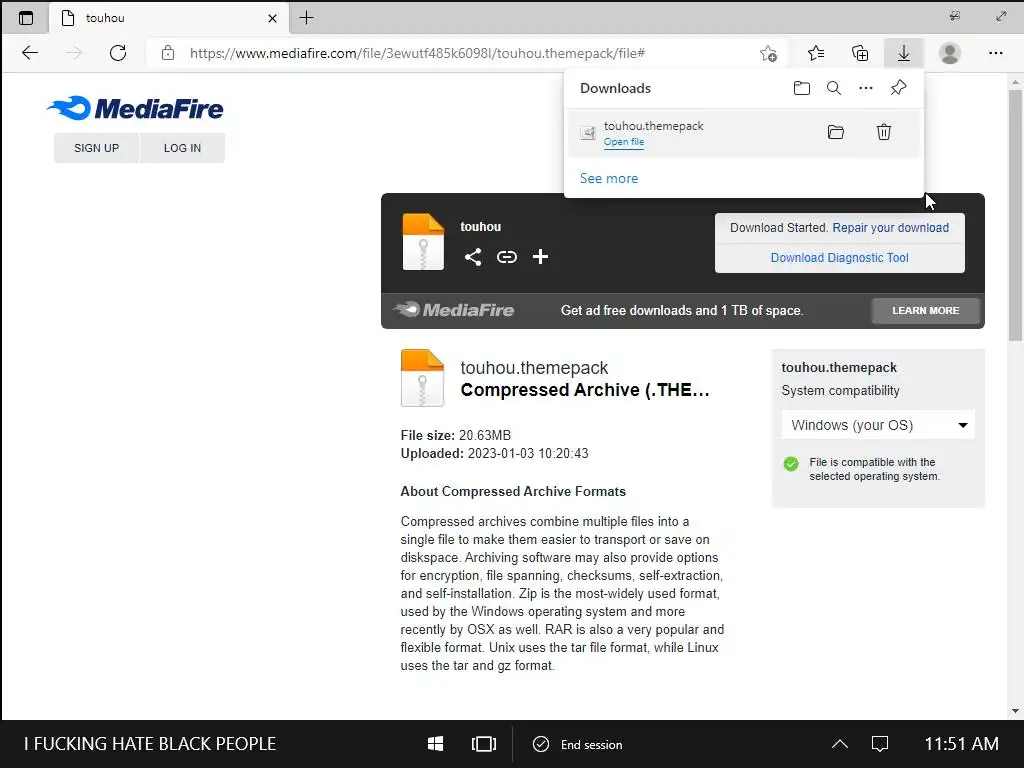
Task: Delete the touhou.themepack download entry
Action: (884, 132)
